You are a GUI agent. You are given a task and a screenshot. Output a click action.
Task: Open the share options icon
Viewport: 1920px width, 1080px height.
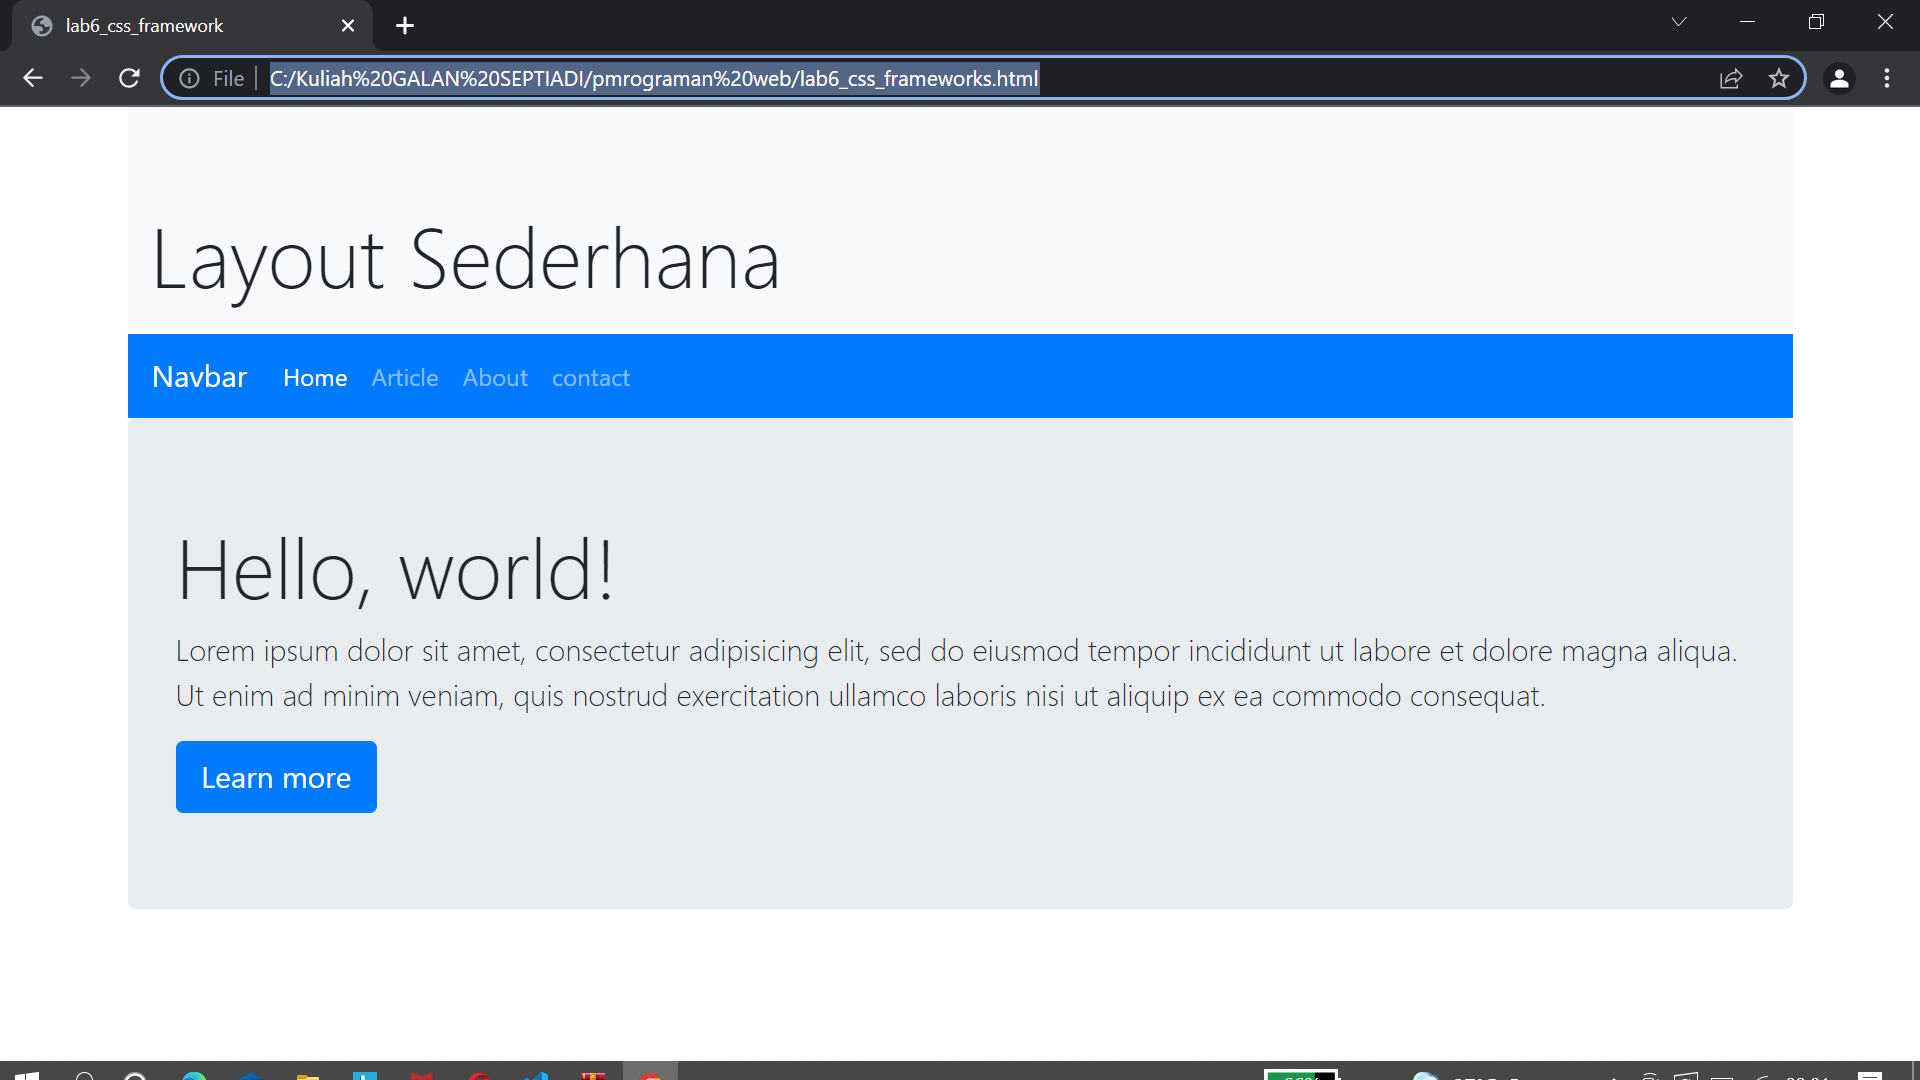click(x=1732, y=78)
